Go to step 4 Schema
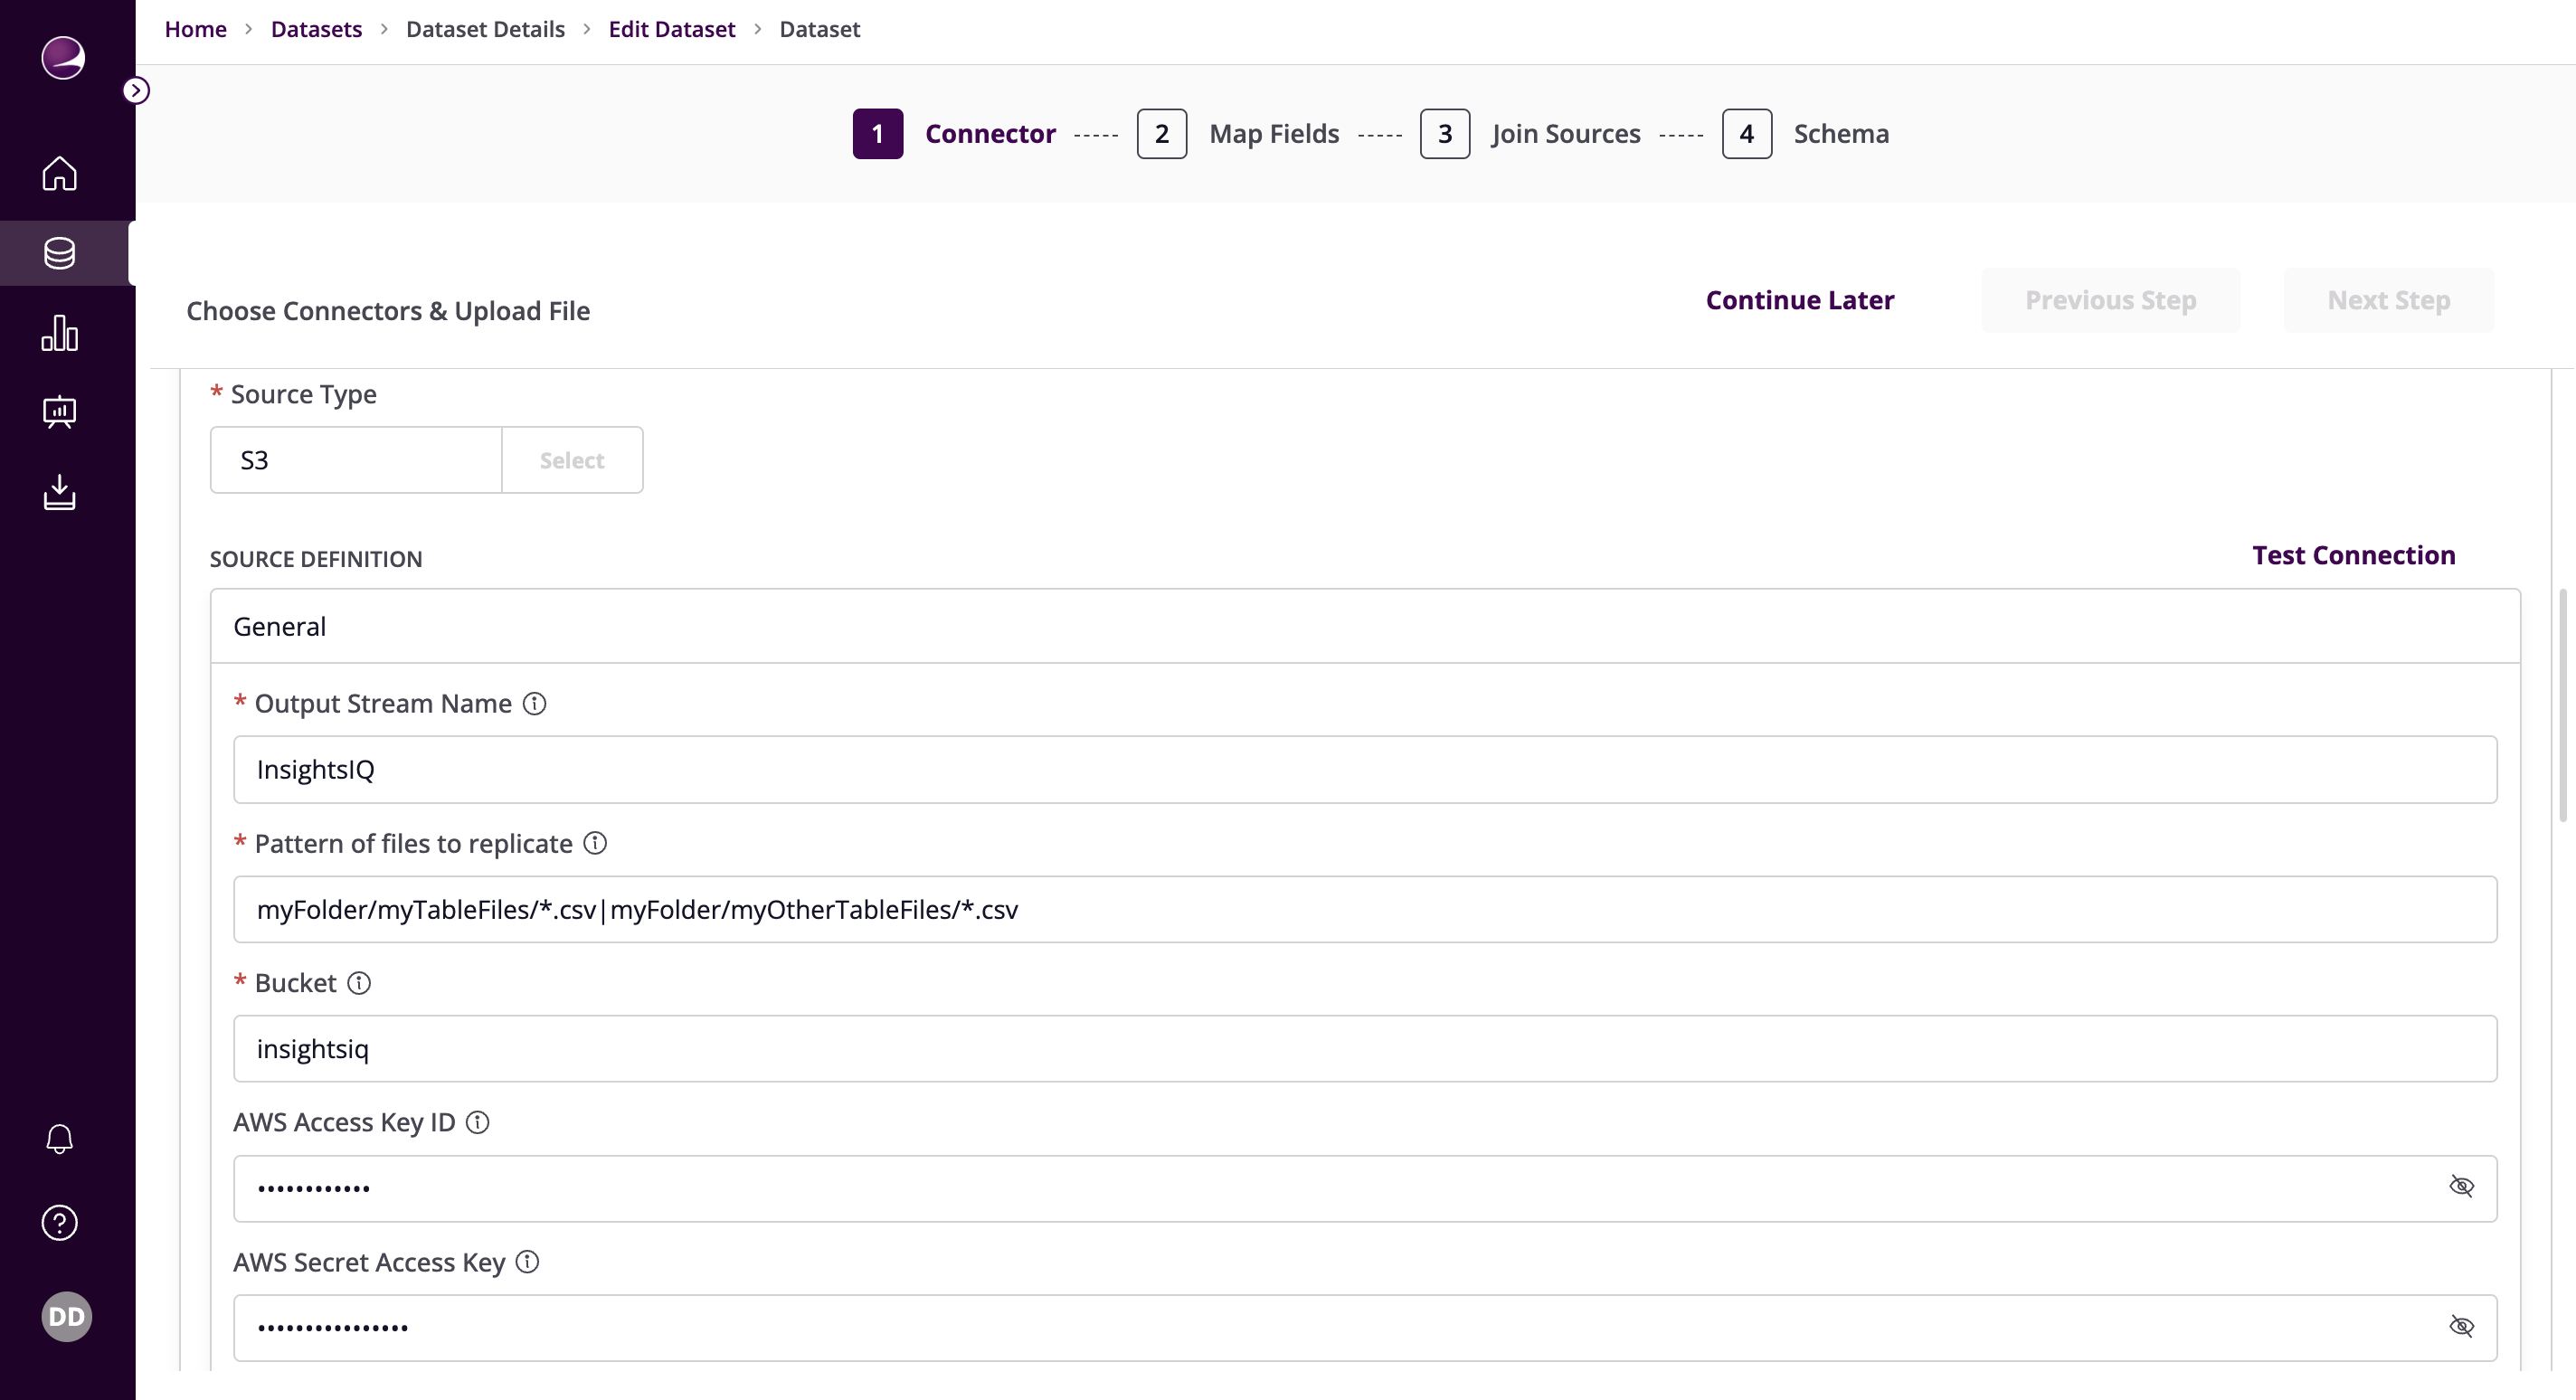 (x=1746, y=134)
